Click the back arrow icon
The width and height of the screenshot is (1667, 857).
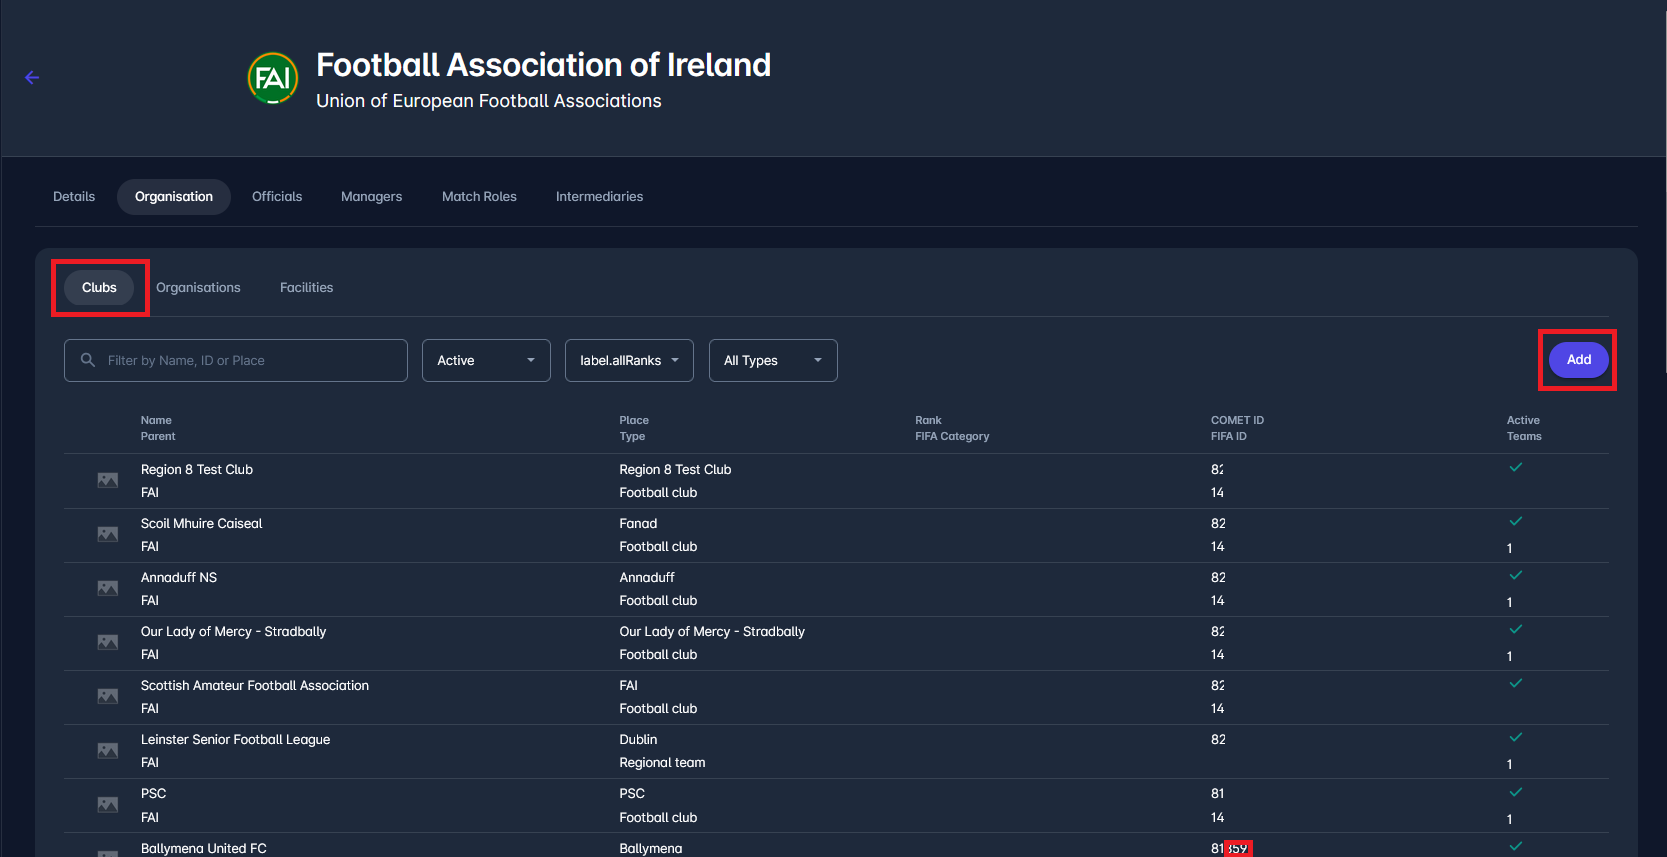point(32,78)
